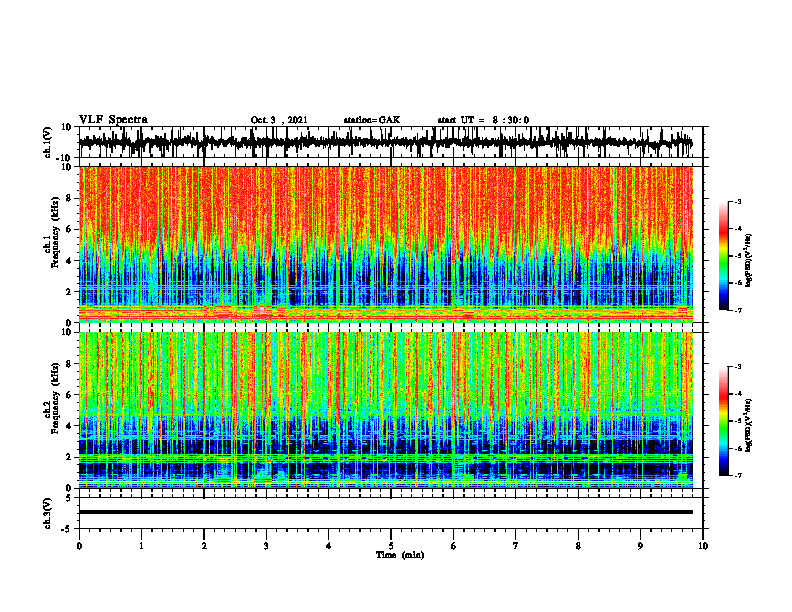Click the ch.1 color scale bar
The height and width of the screenshot is (612, 792).
(x=723, y=256)
